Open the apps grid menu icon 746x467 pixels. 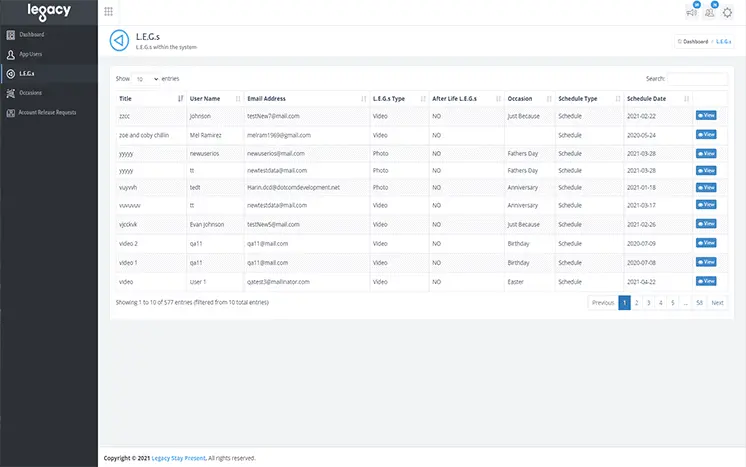point(108,12)
